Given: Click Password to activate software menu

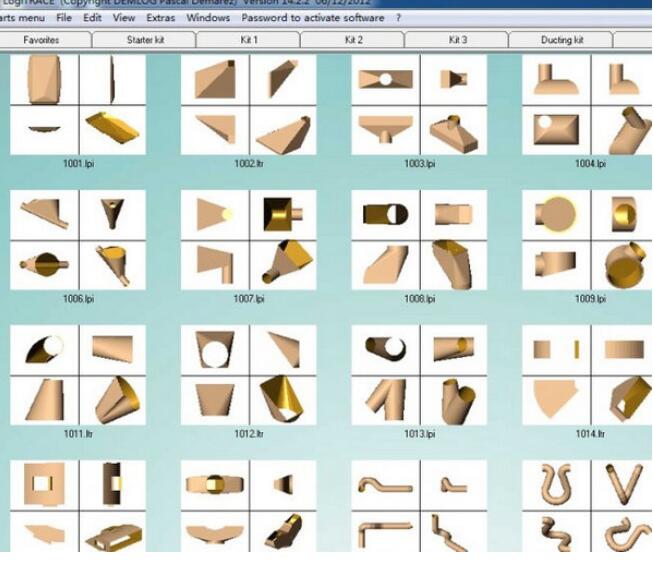Looking at the screenshot, I should (313, 18).
